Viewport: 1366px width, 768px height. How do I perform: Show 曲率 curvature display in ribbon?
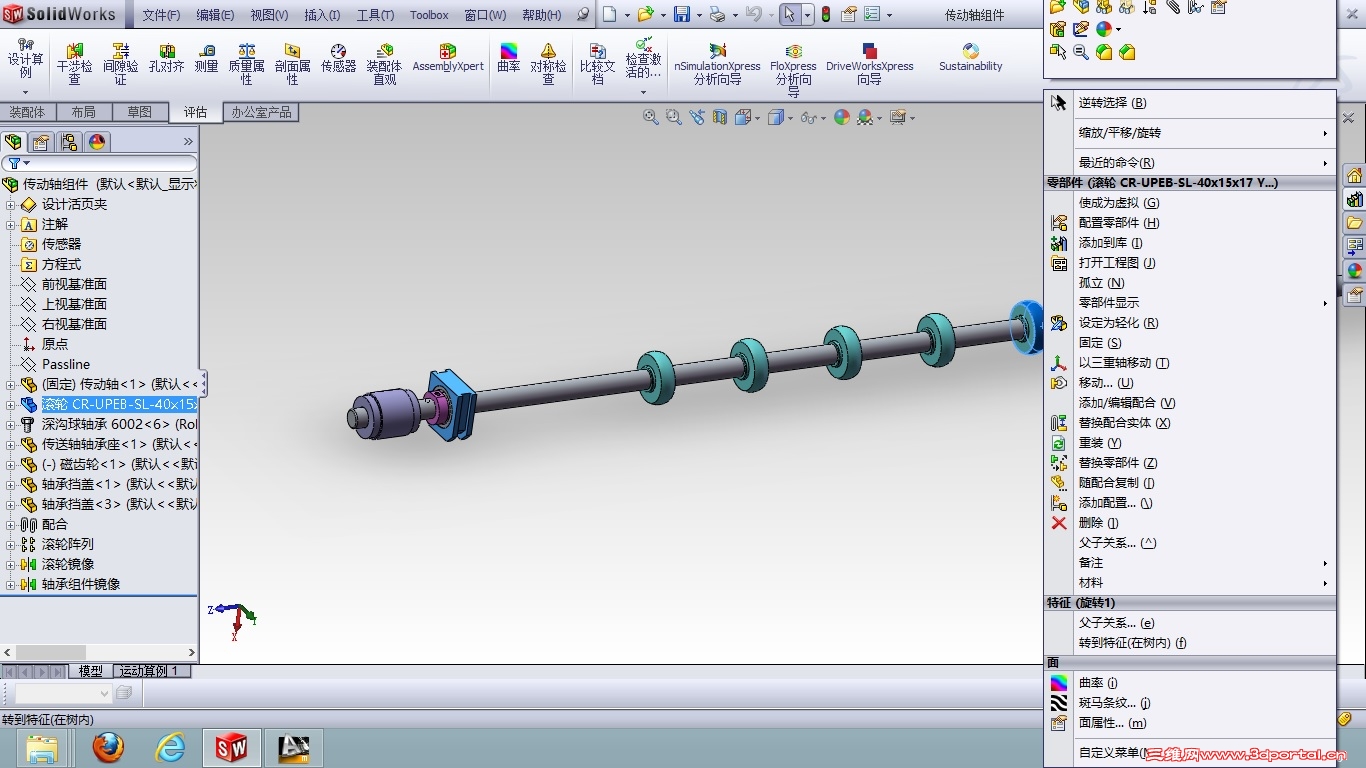coord(509,60)
